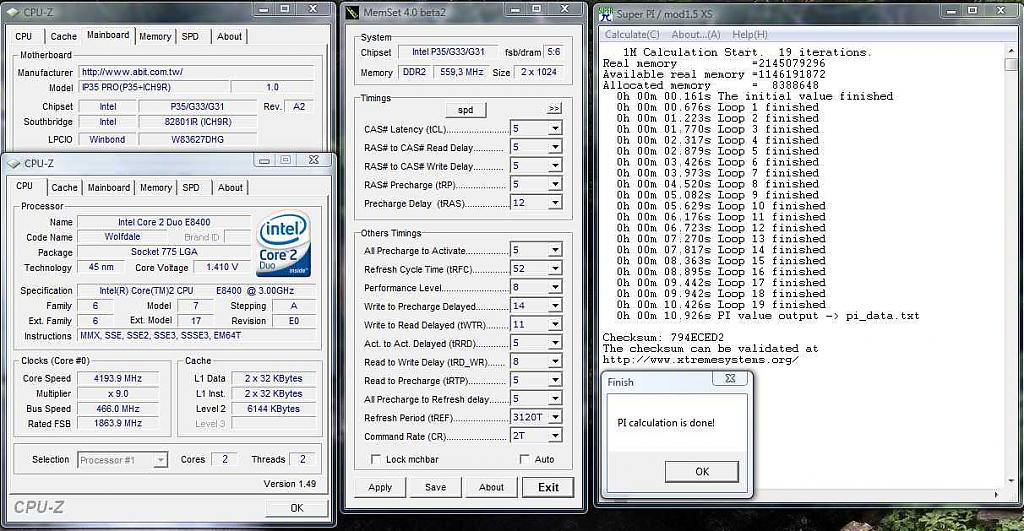This screenshot has width=1024, height=531.
Task: Tick the Auto checkbox in MemSet
Action: point(524,459)
